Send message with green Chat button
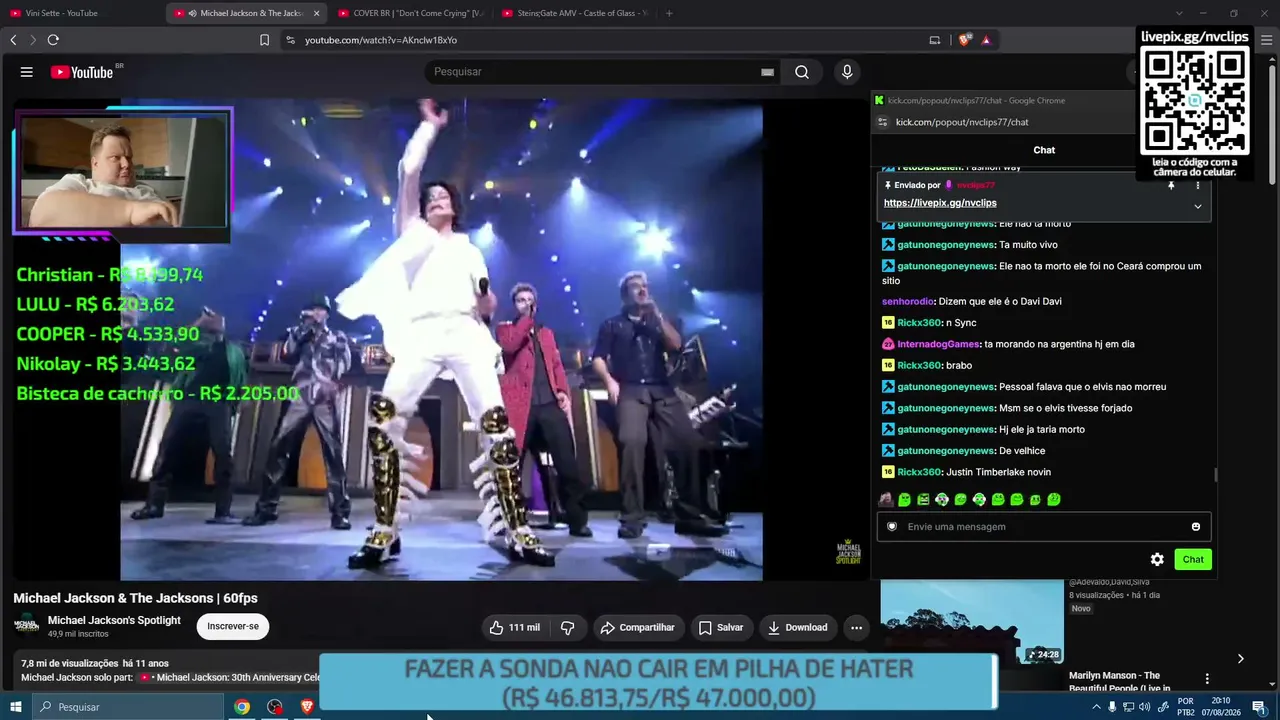 (x=1193, y=560)
